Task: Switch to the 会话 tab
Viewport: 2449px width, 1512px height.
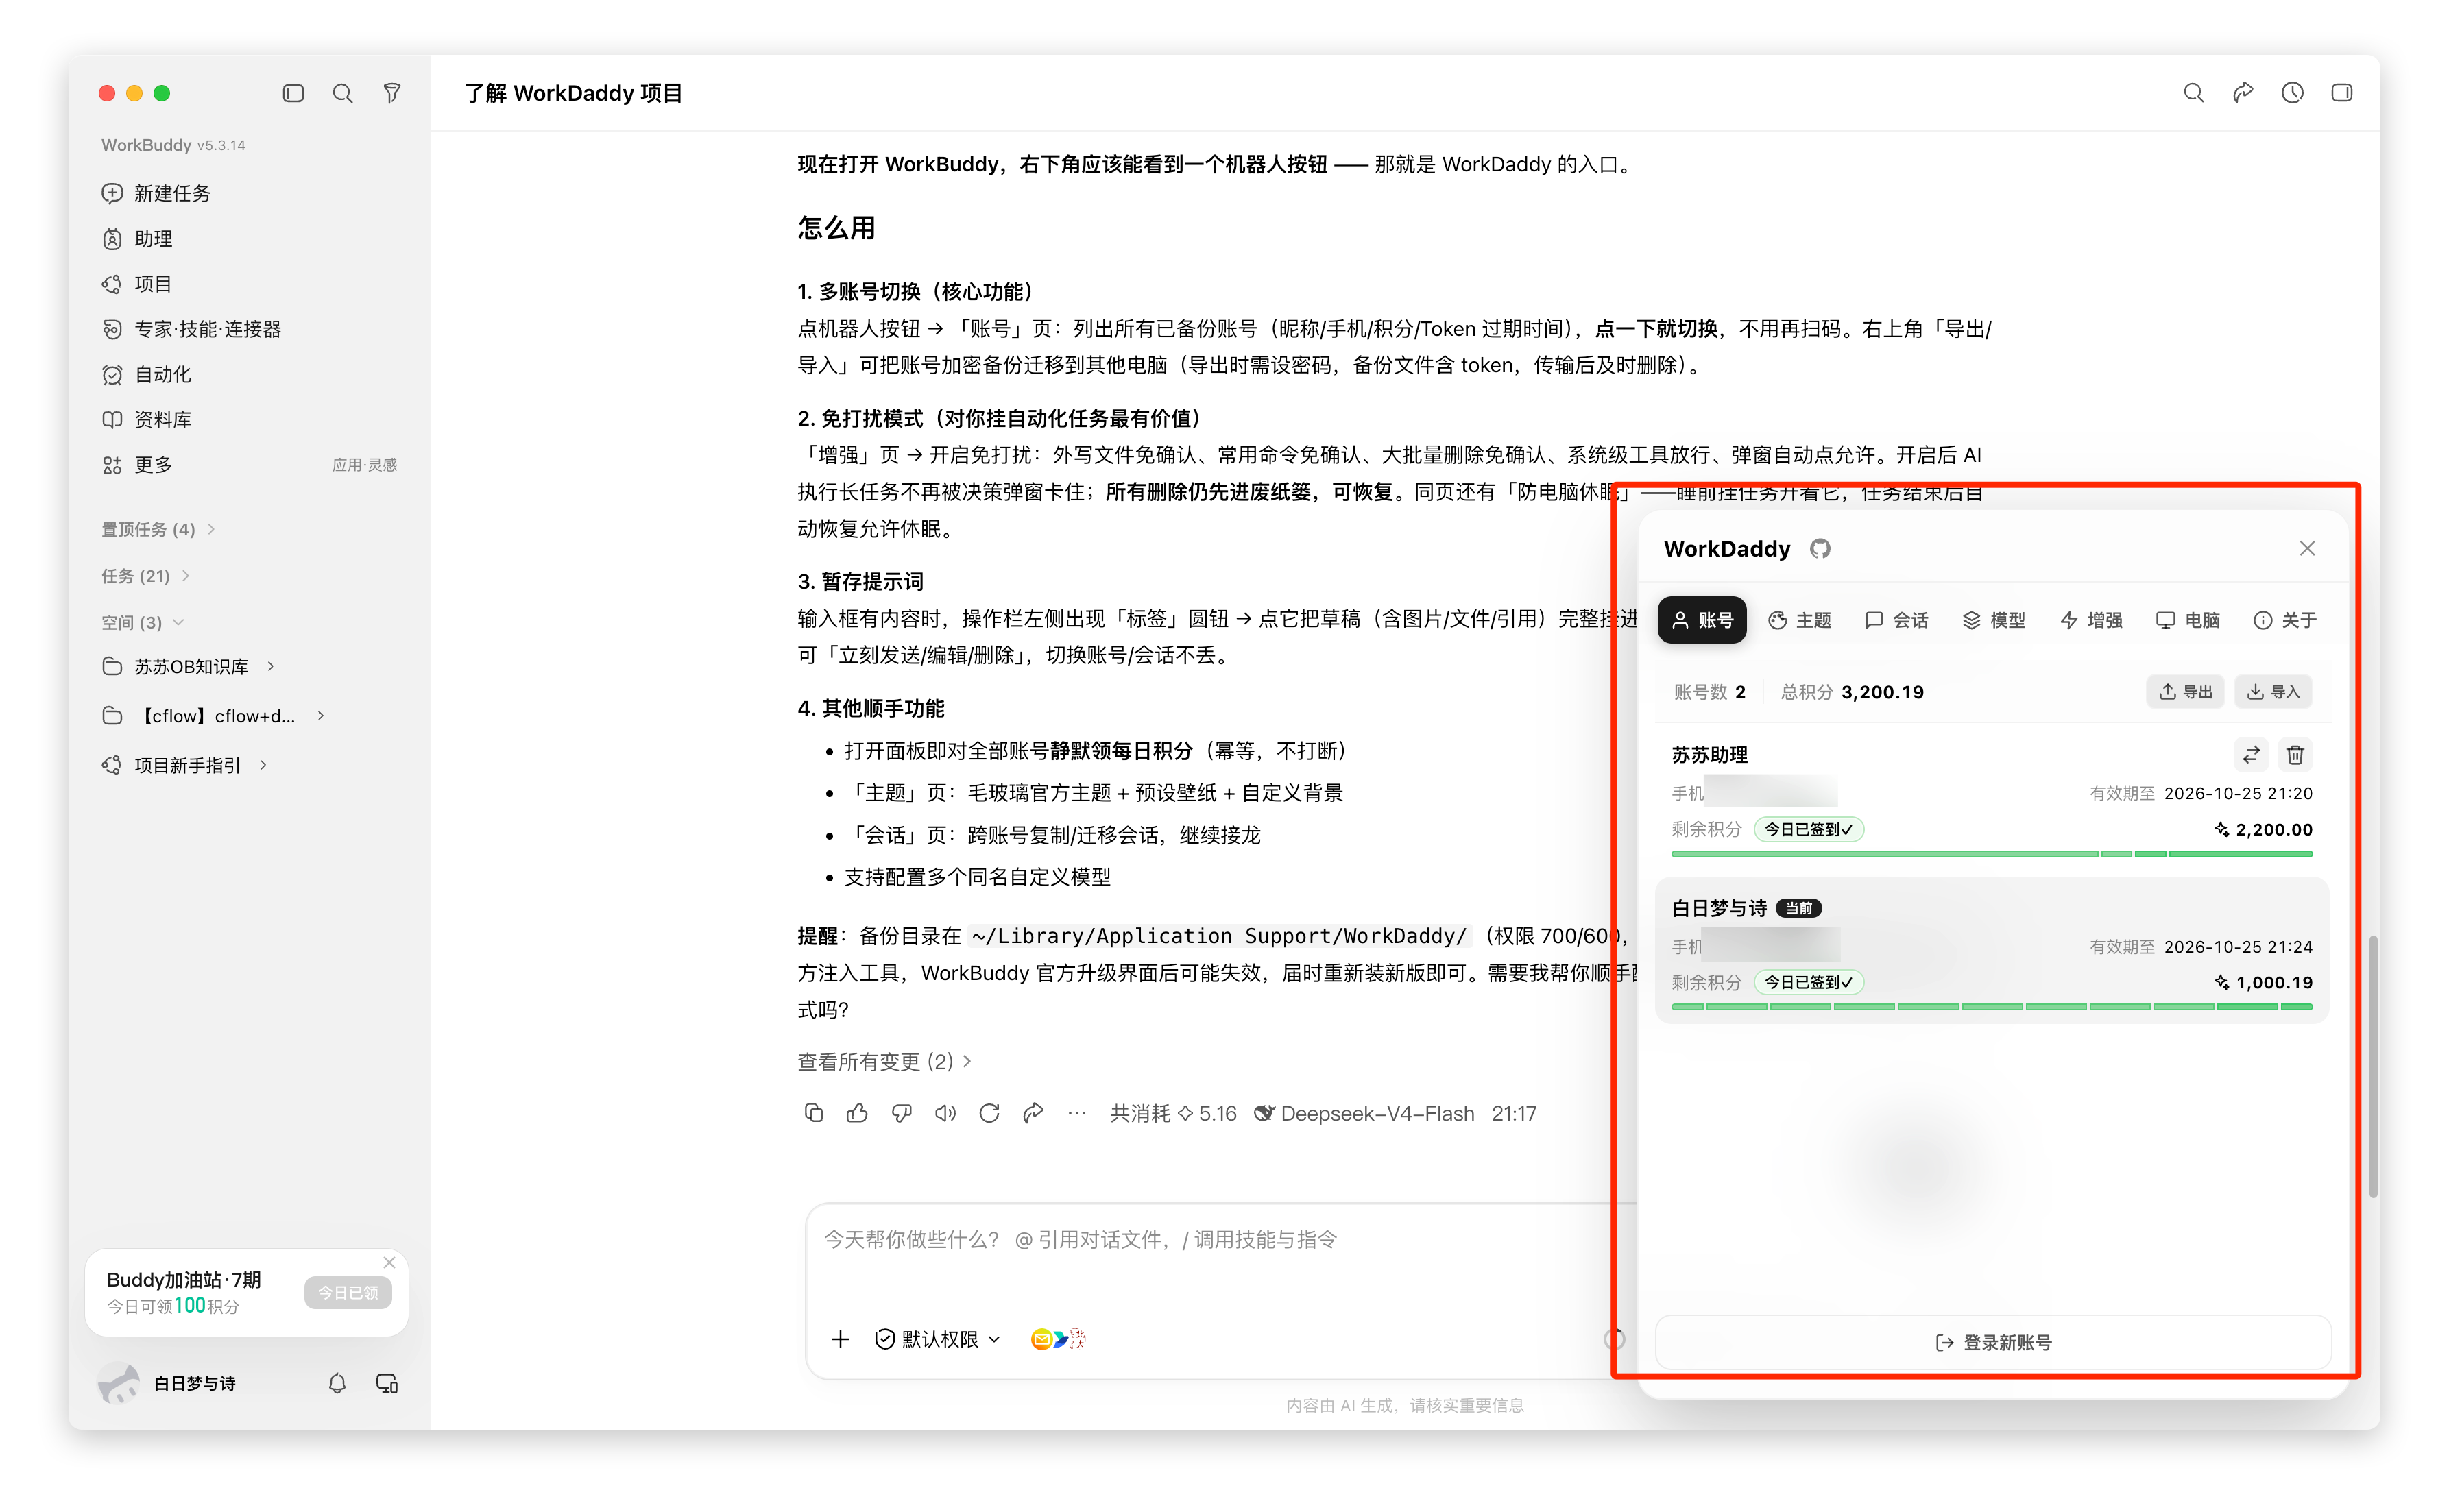Action: (1896, 620)
